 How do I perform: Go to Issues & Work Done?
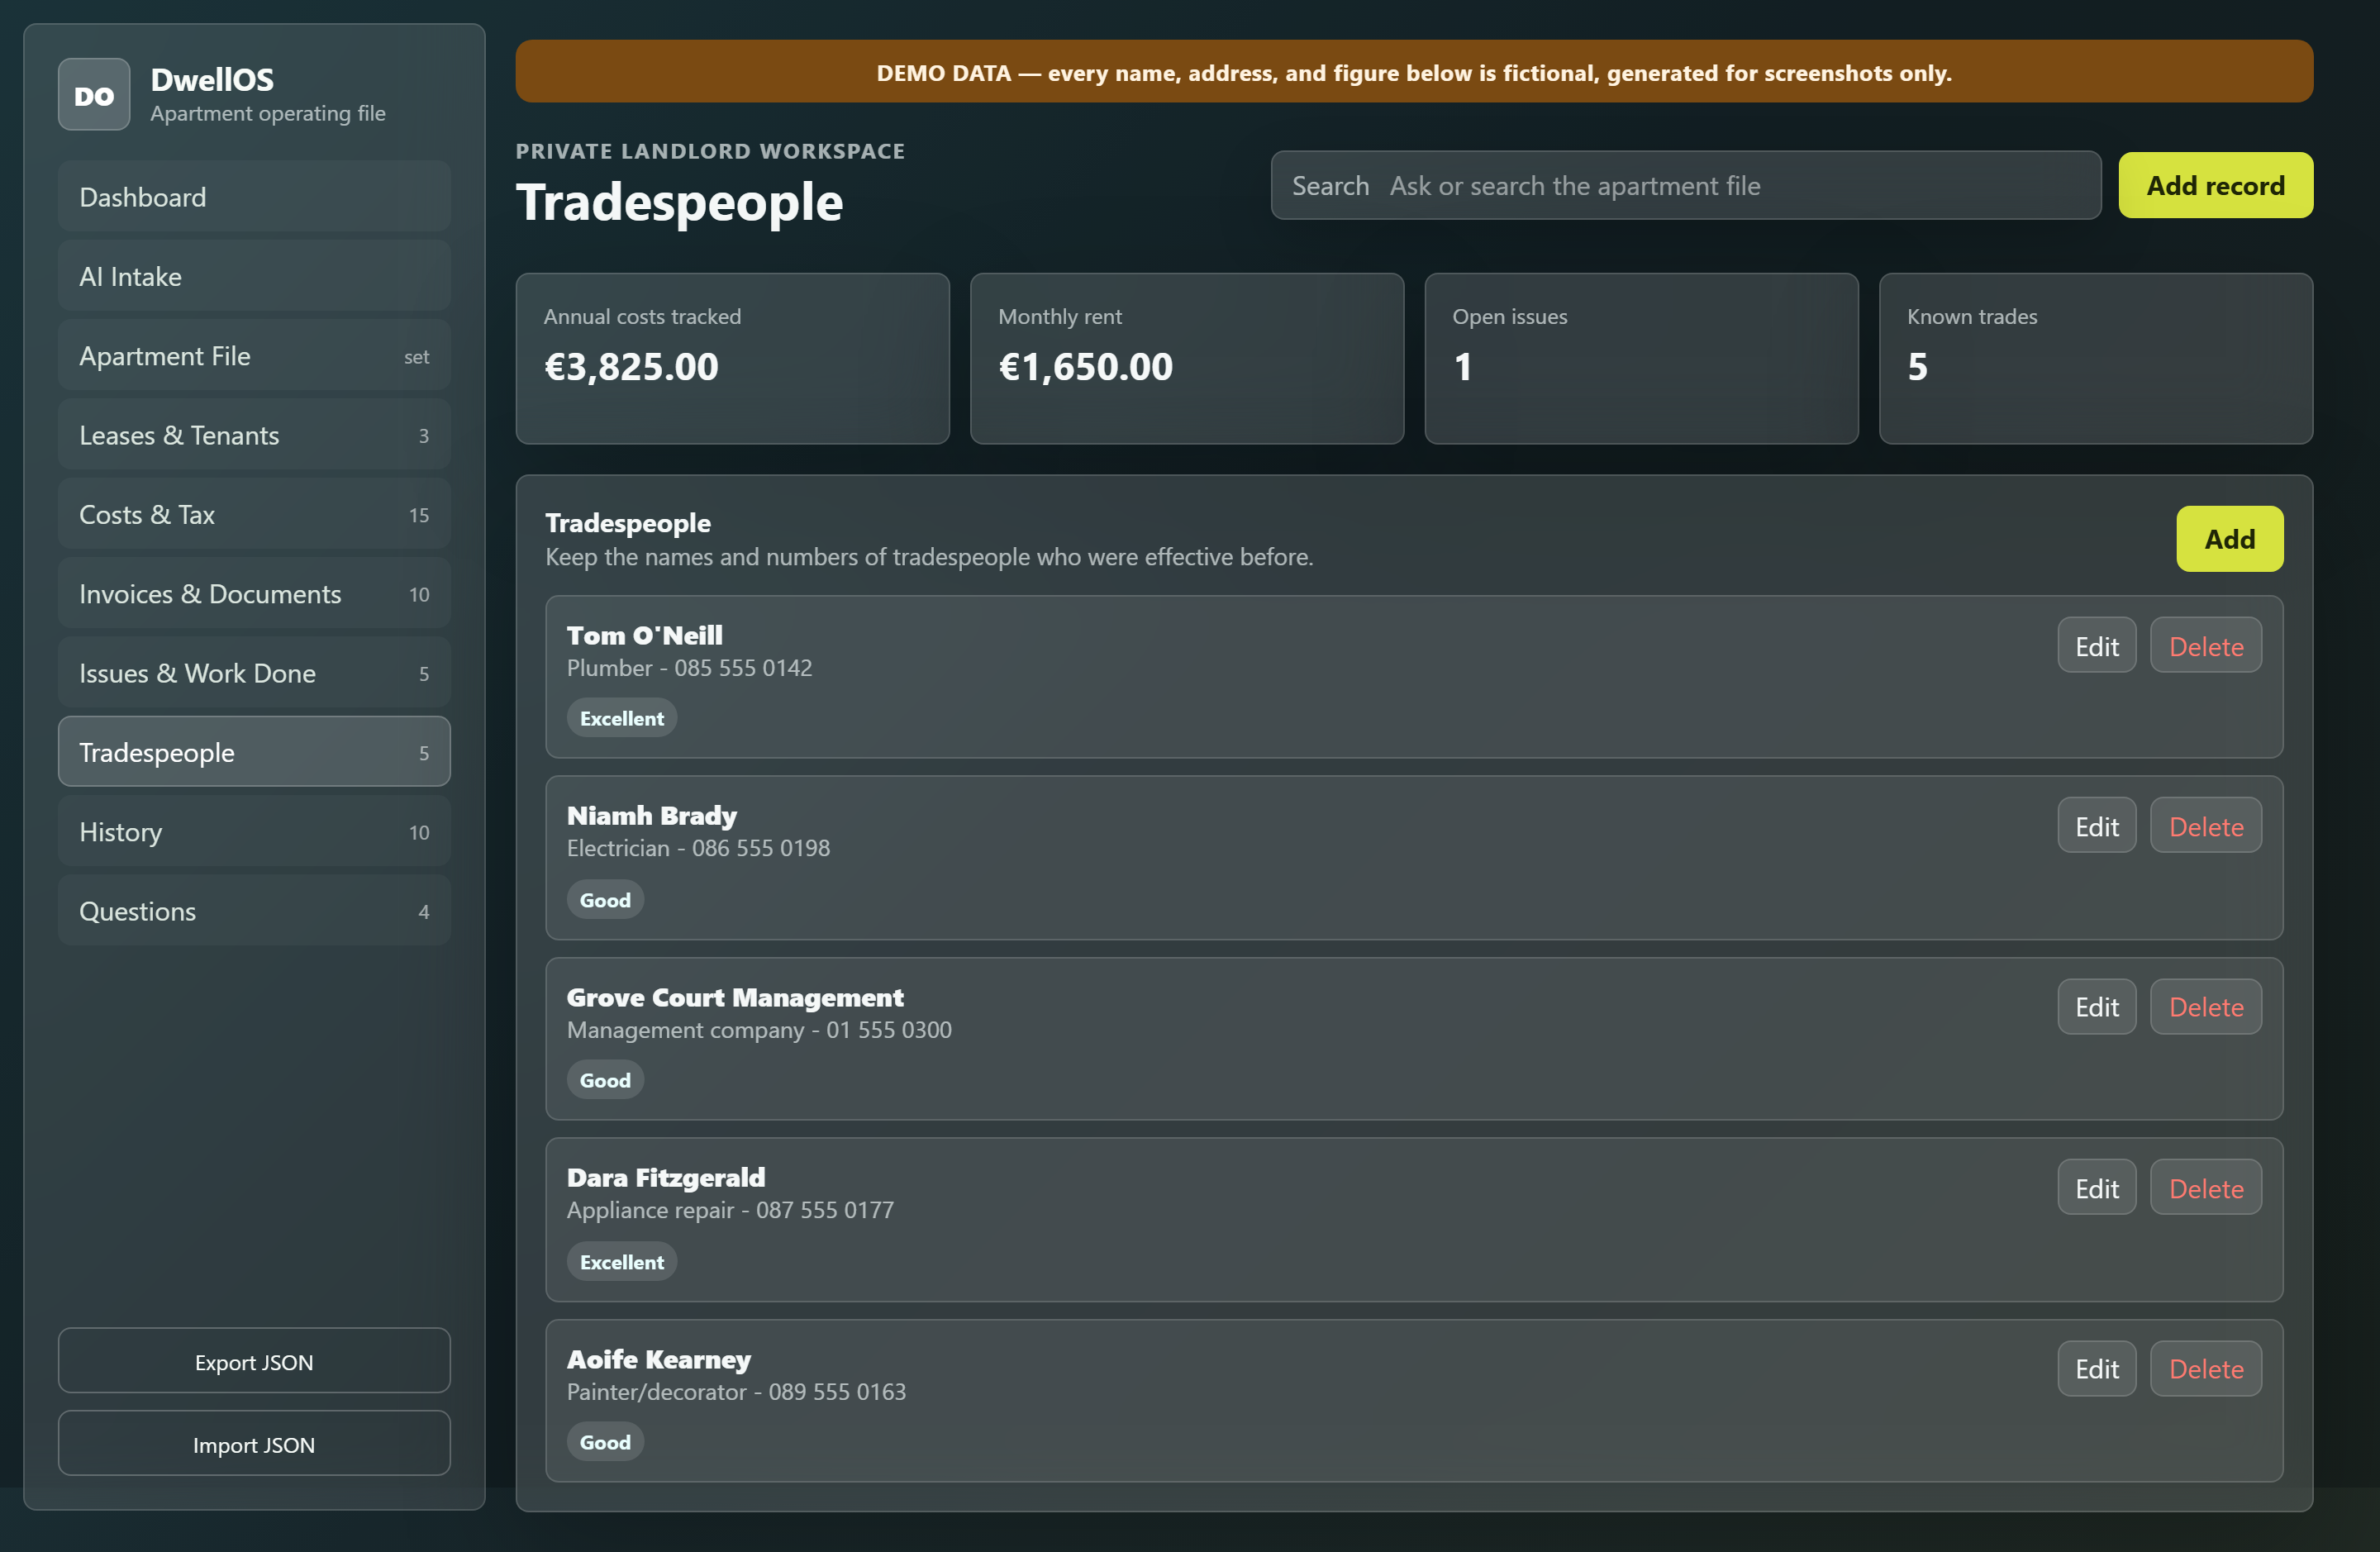[254, 673]
